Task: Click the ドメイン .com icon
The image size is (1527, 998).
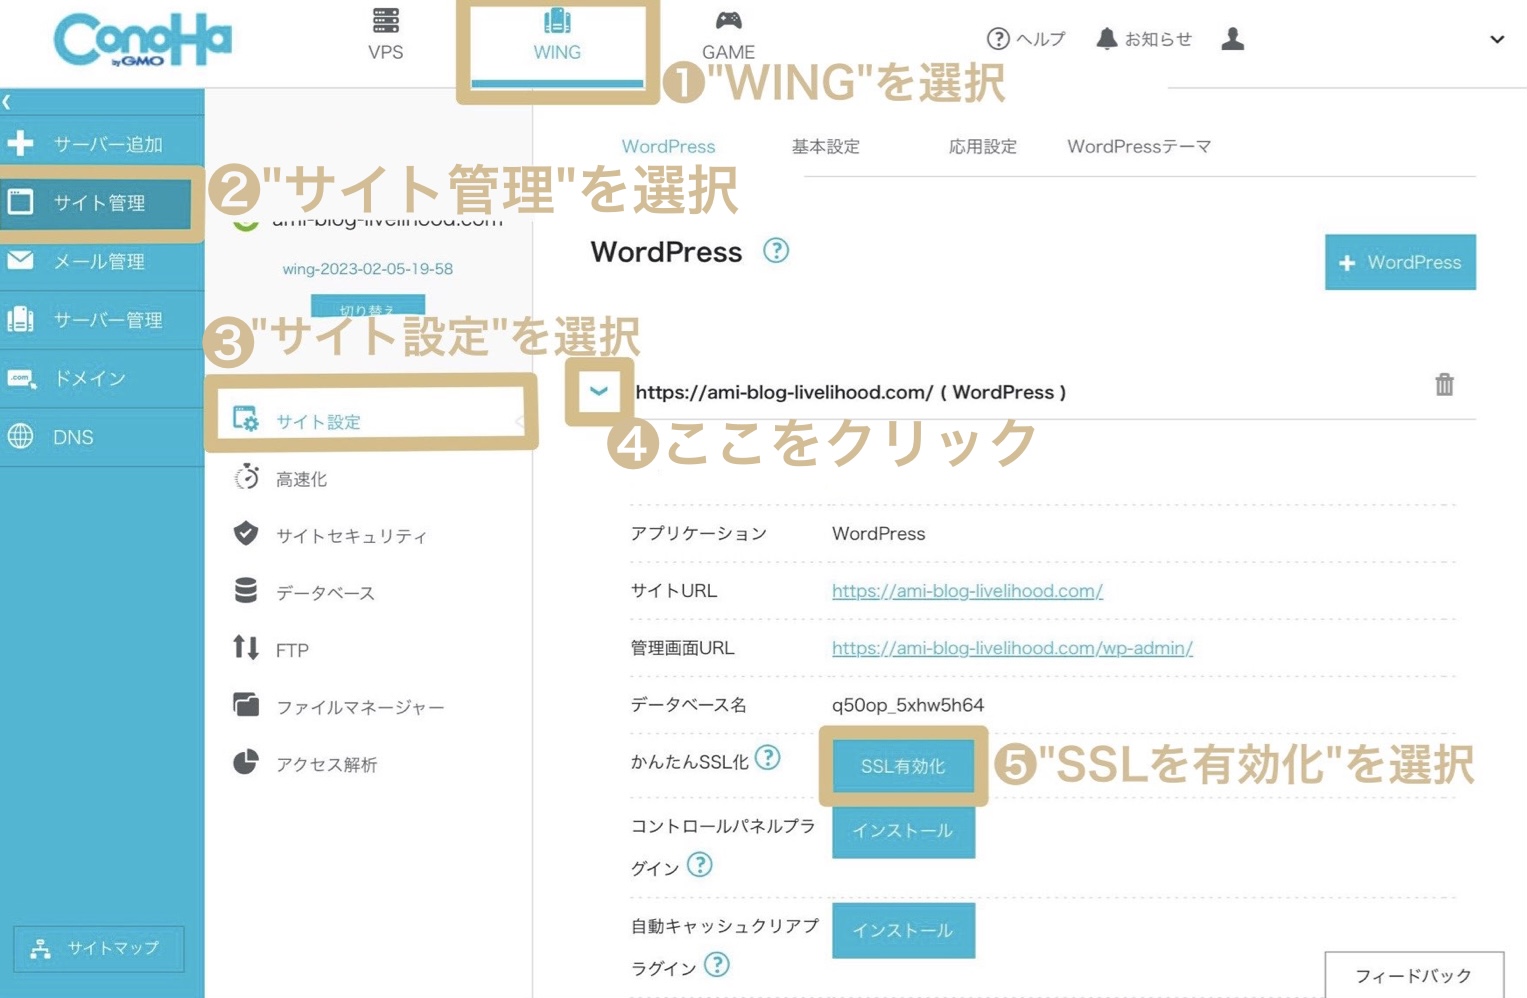Action: click(x=21, y=378)
